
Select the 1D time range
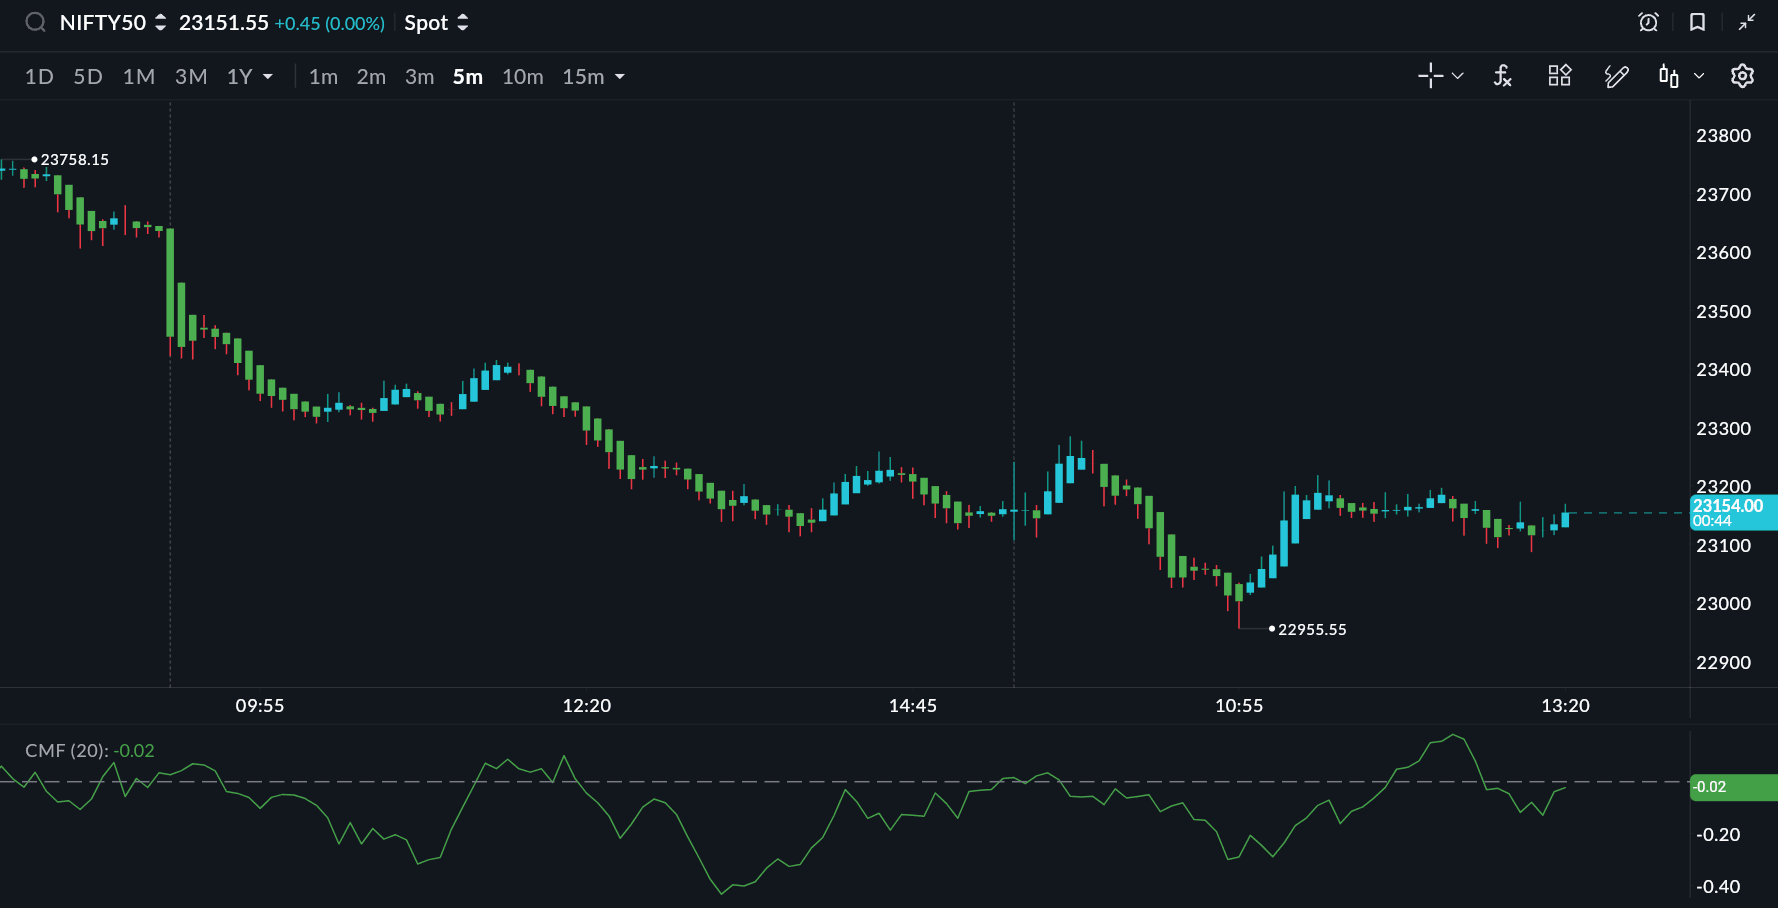pyautogui.click(x=39, y=77)
